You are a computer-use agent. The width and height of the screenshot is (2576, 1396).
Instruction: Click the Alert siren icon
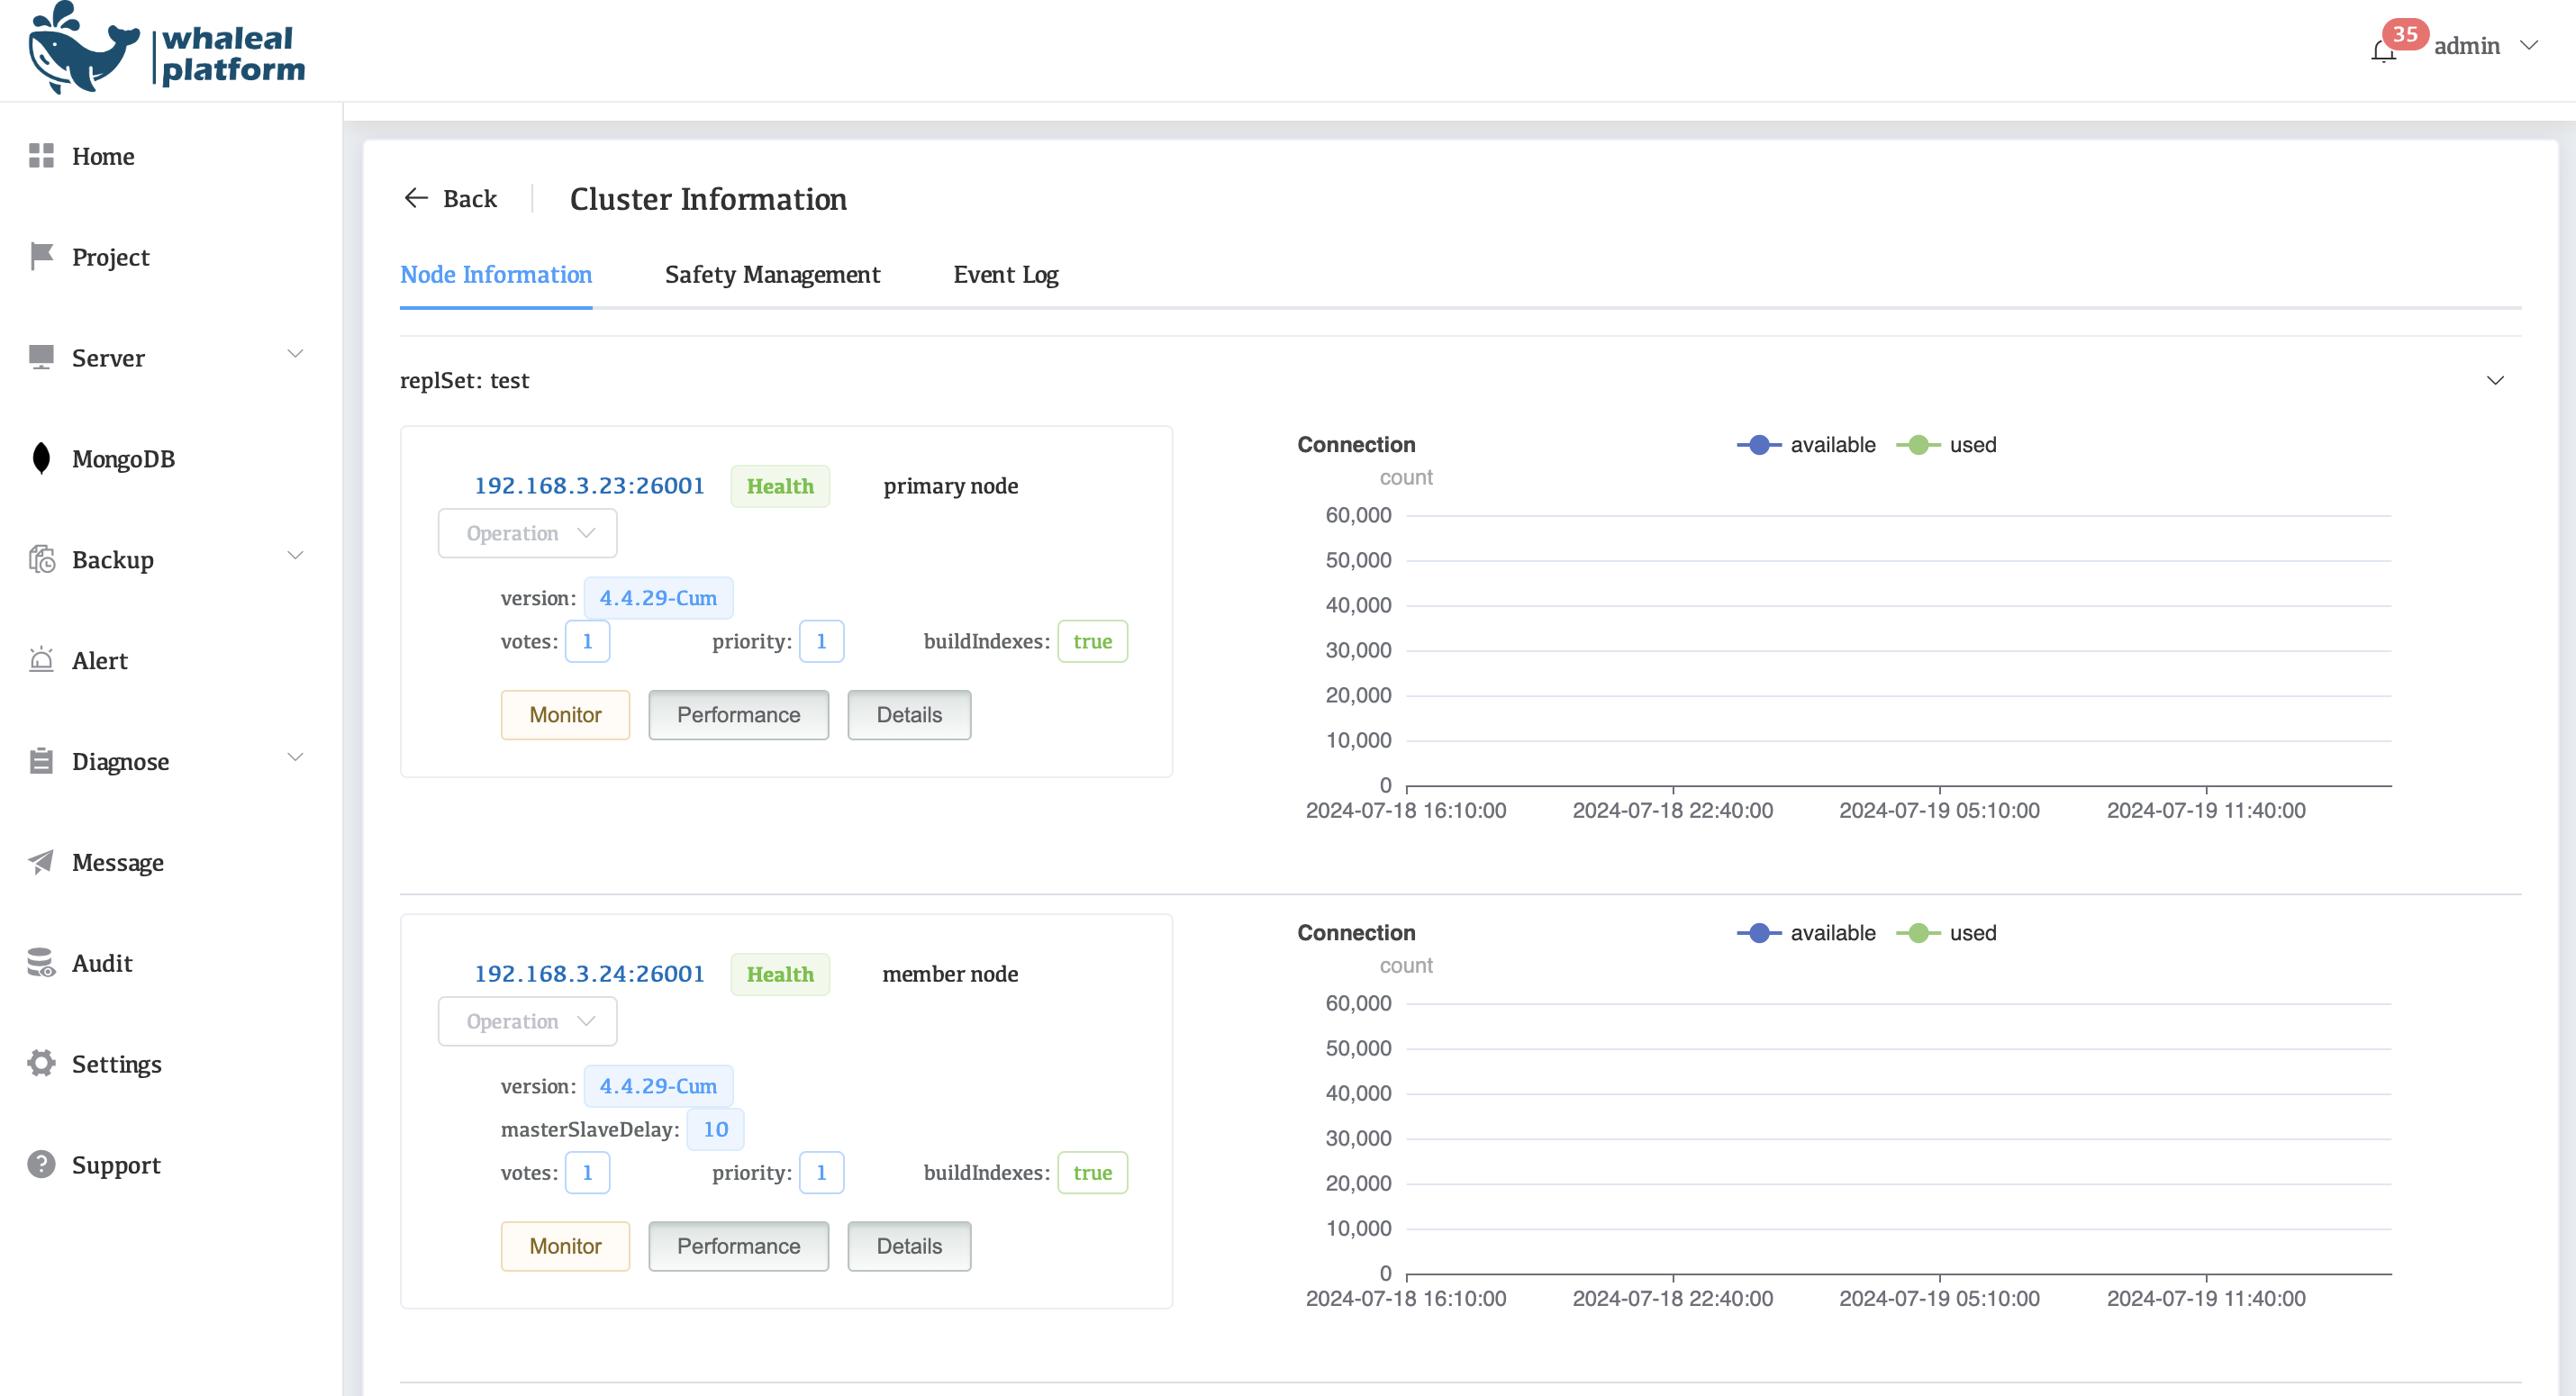click(x=41, y=660)
